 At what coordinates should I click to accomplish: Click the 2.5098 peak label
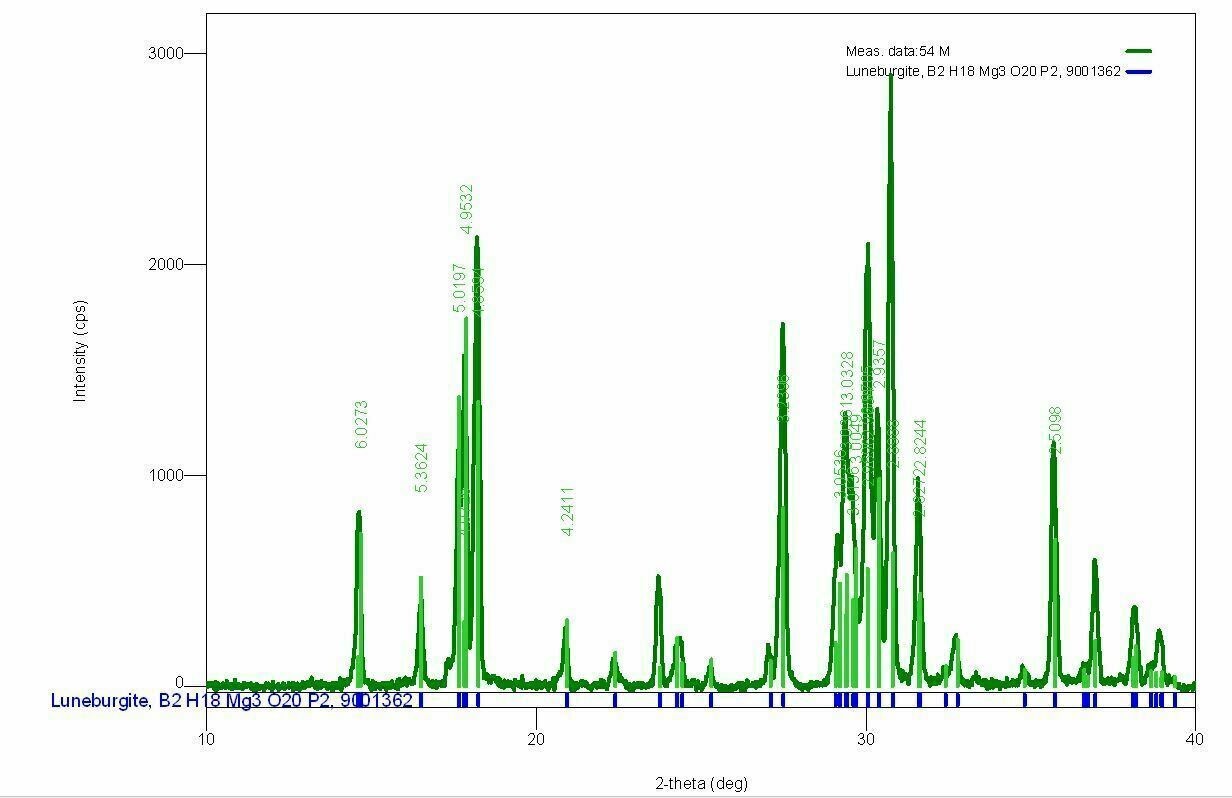[1055, 430]
